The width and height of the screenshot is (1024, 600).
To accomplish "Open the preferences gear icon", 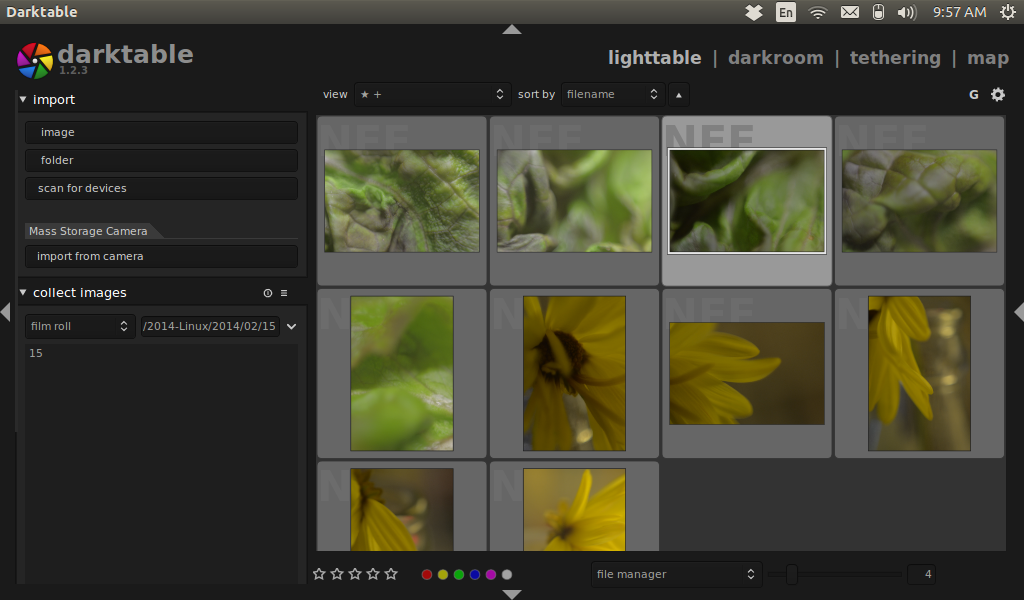I will pos(997,95).
